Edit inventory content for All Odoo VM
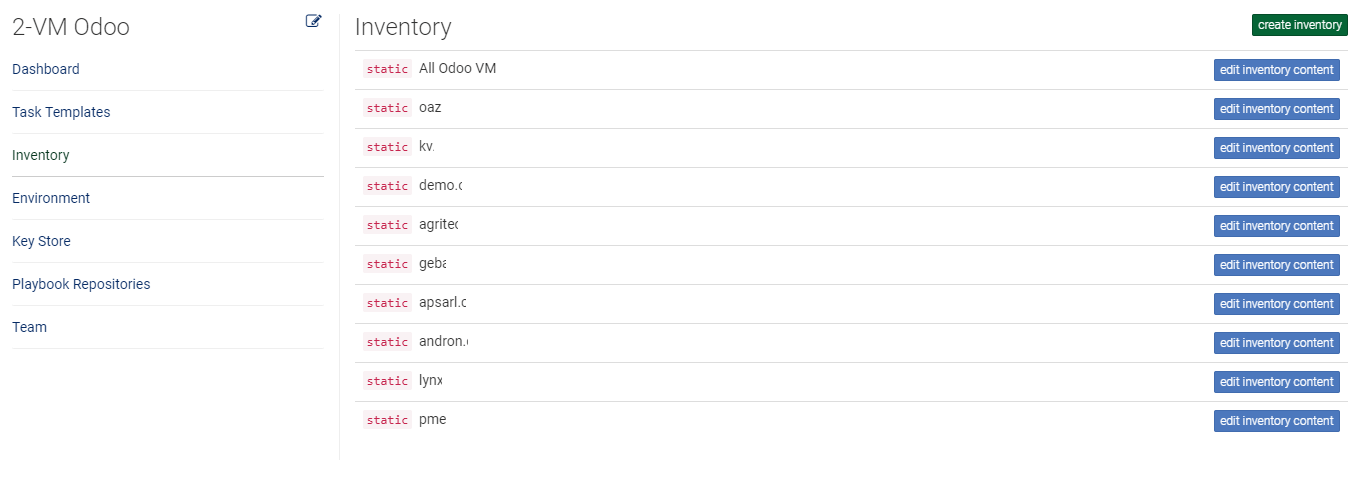Image resolution: width=1363 pixels, height=501 pixels. coord(1277,70)
